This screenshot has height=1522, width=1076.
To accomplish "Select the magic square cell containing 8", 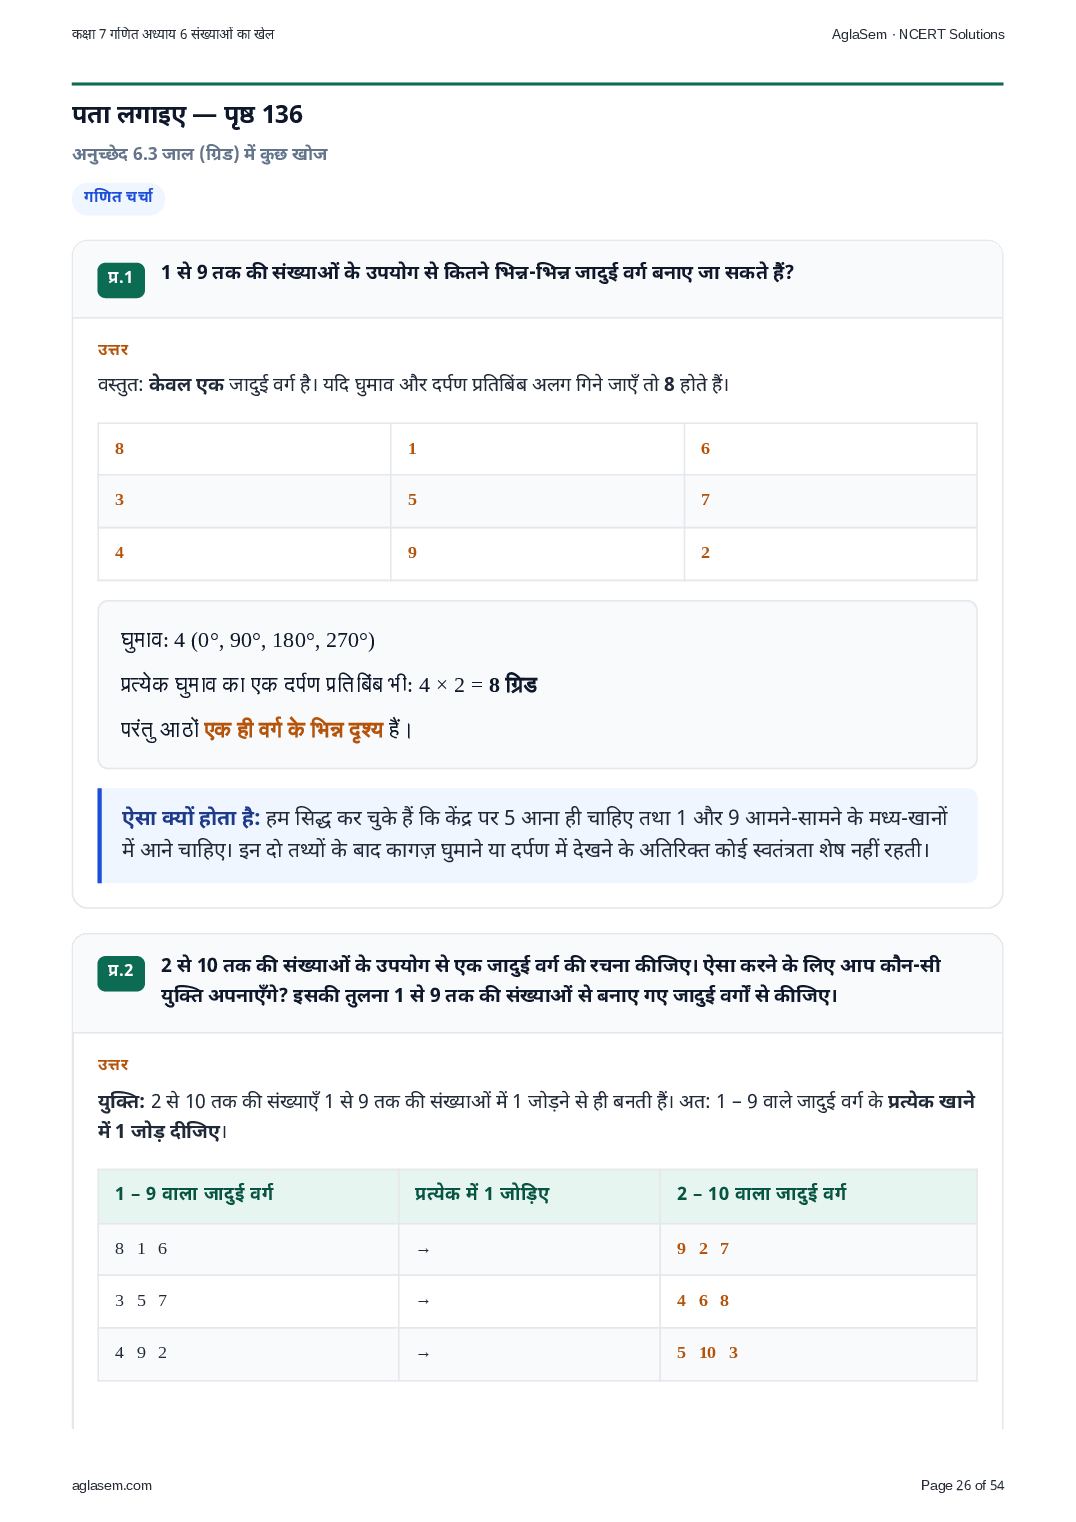I will 244,448.
